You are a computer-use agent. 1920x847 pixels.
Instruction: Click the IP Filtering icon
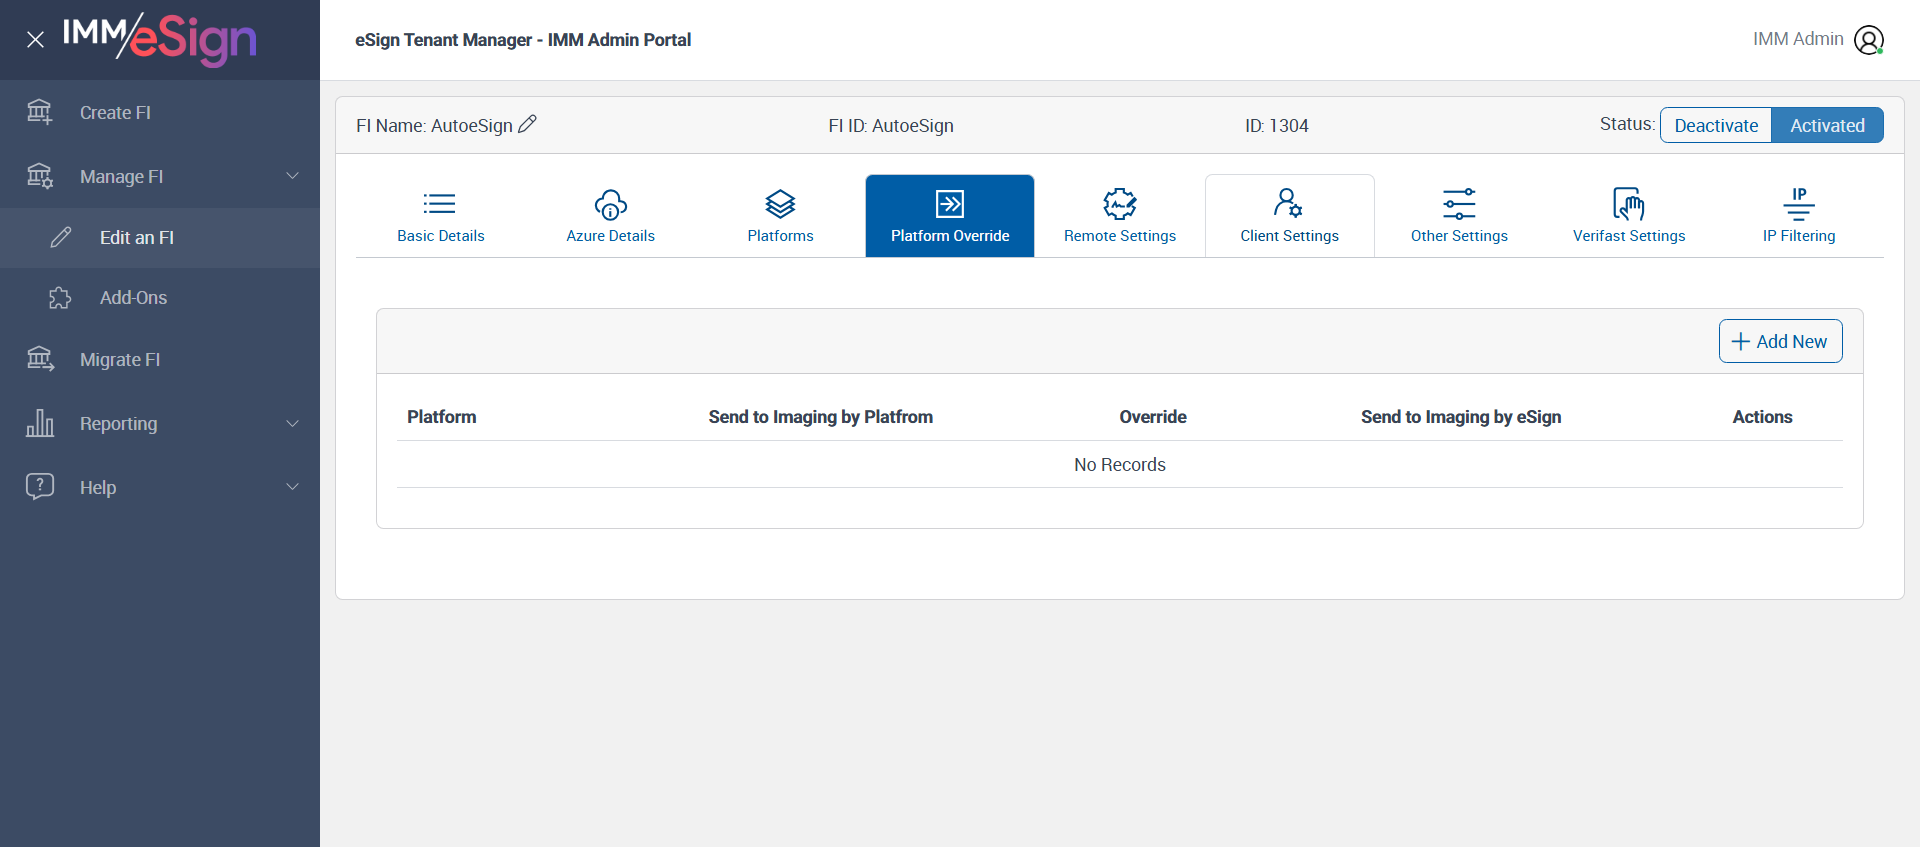tap(1799, 204)
